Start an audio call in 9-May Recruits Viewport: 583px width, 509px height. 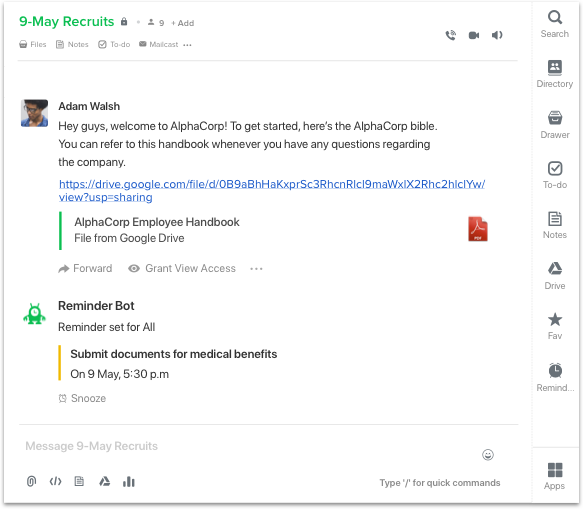pos(451,35)
